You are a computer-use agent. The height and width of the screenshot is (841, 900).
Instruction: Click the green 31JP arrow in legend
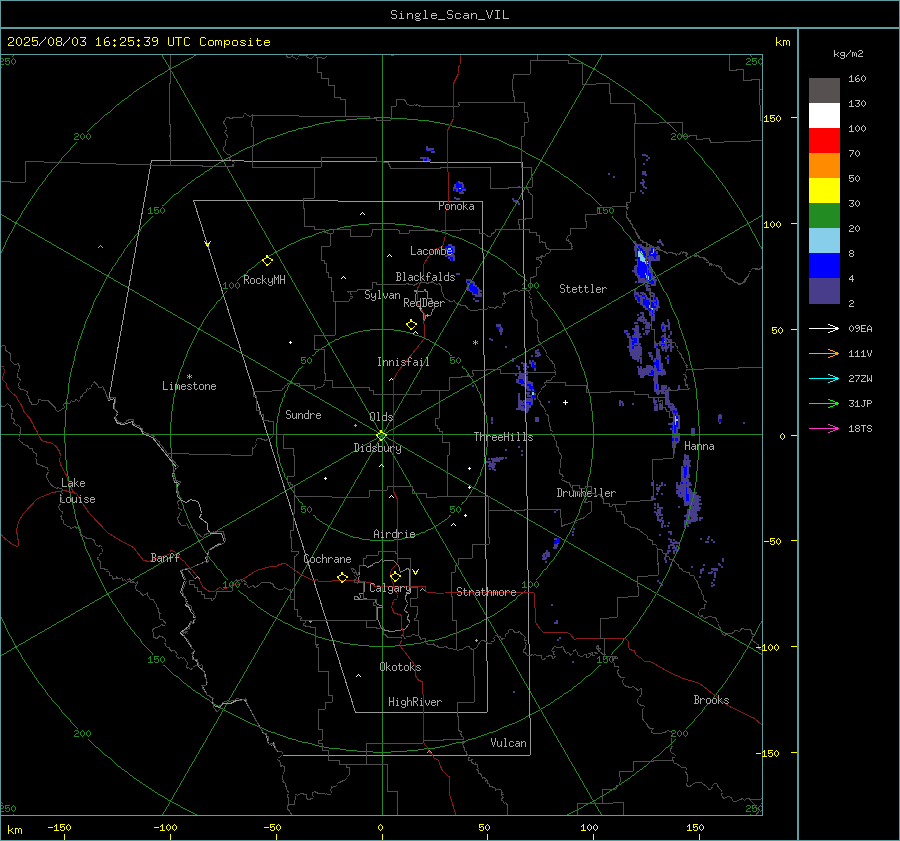pyautogui.click(x=824, y=404)
